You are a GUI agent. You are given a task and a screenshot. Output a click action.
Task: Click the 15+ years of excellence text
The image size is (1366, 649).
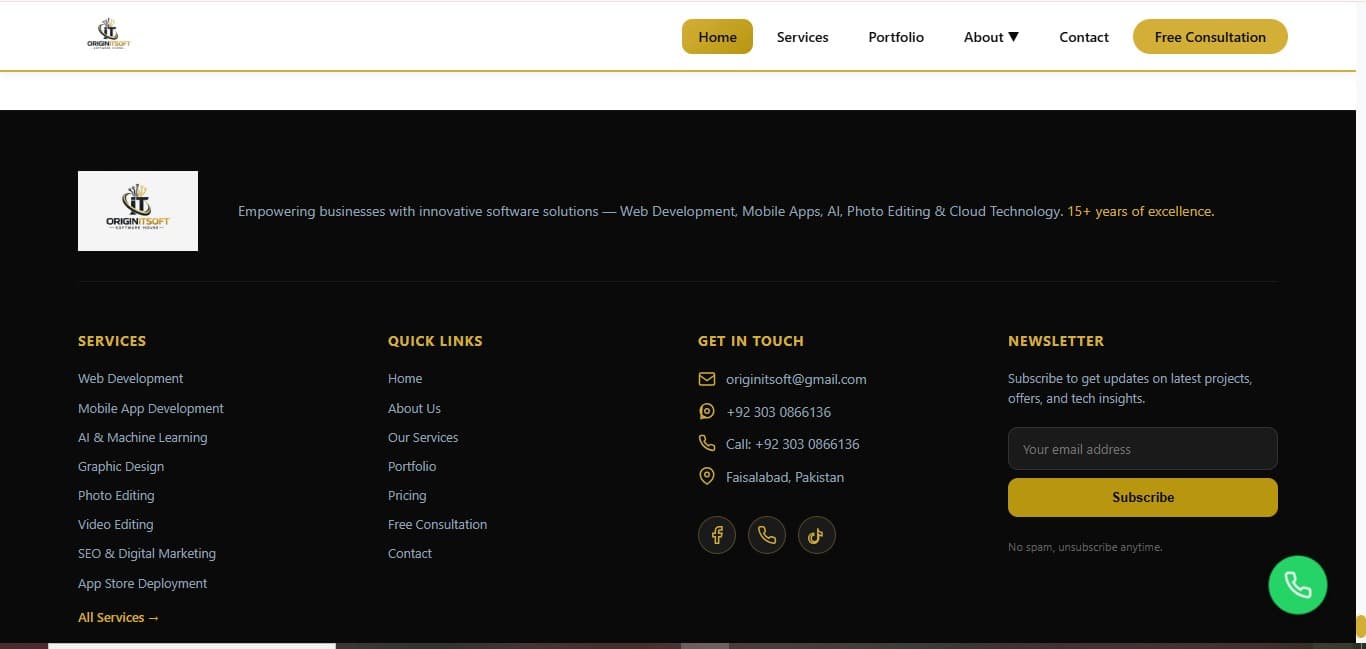1141,211
